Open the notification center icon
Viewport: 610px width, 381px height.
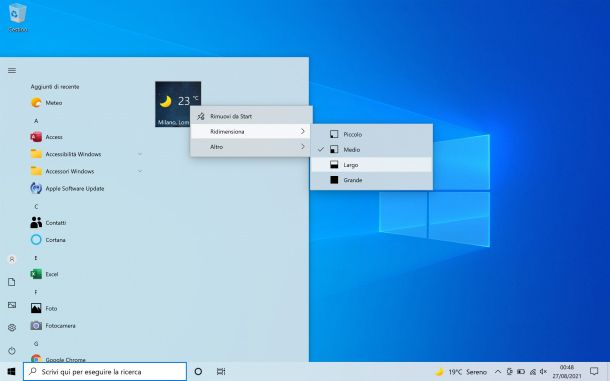(x=594, y=371)
